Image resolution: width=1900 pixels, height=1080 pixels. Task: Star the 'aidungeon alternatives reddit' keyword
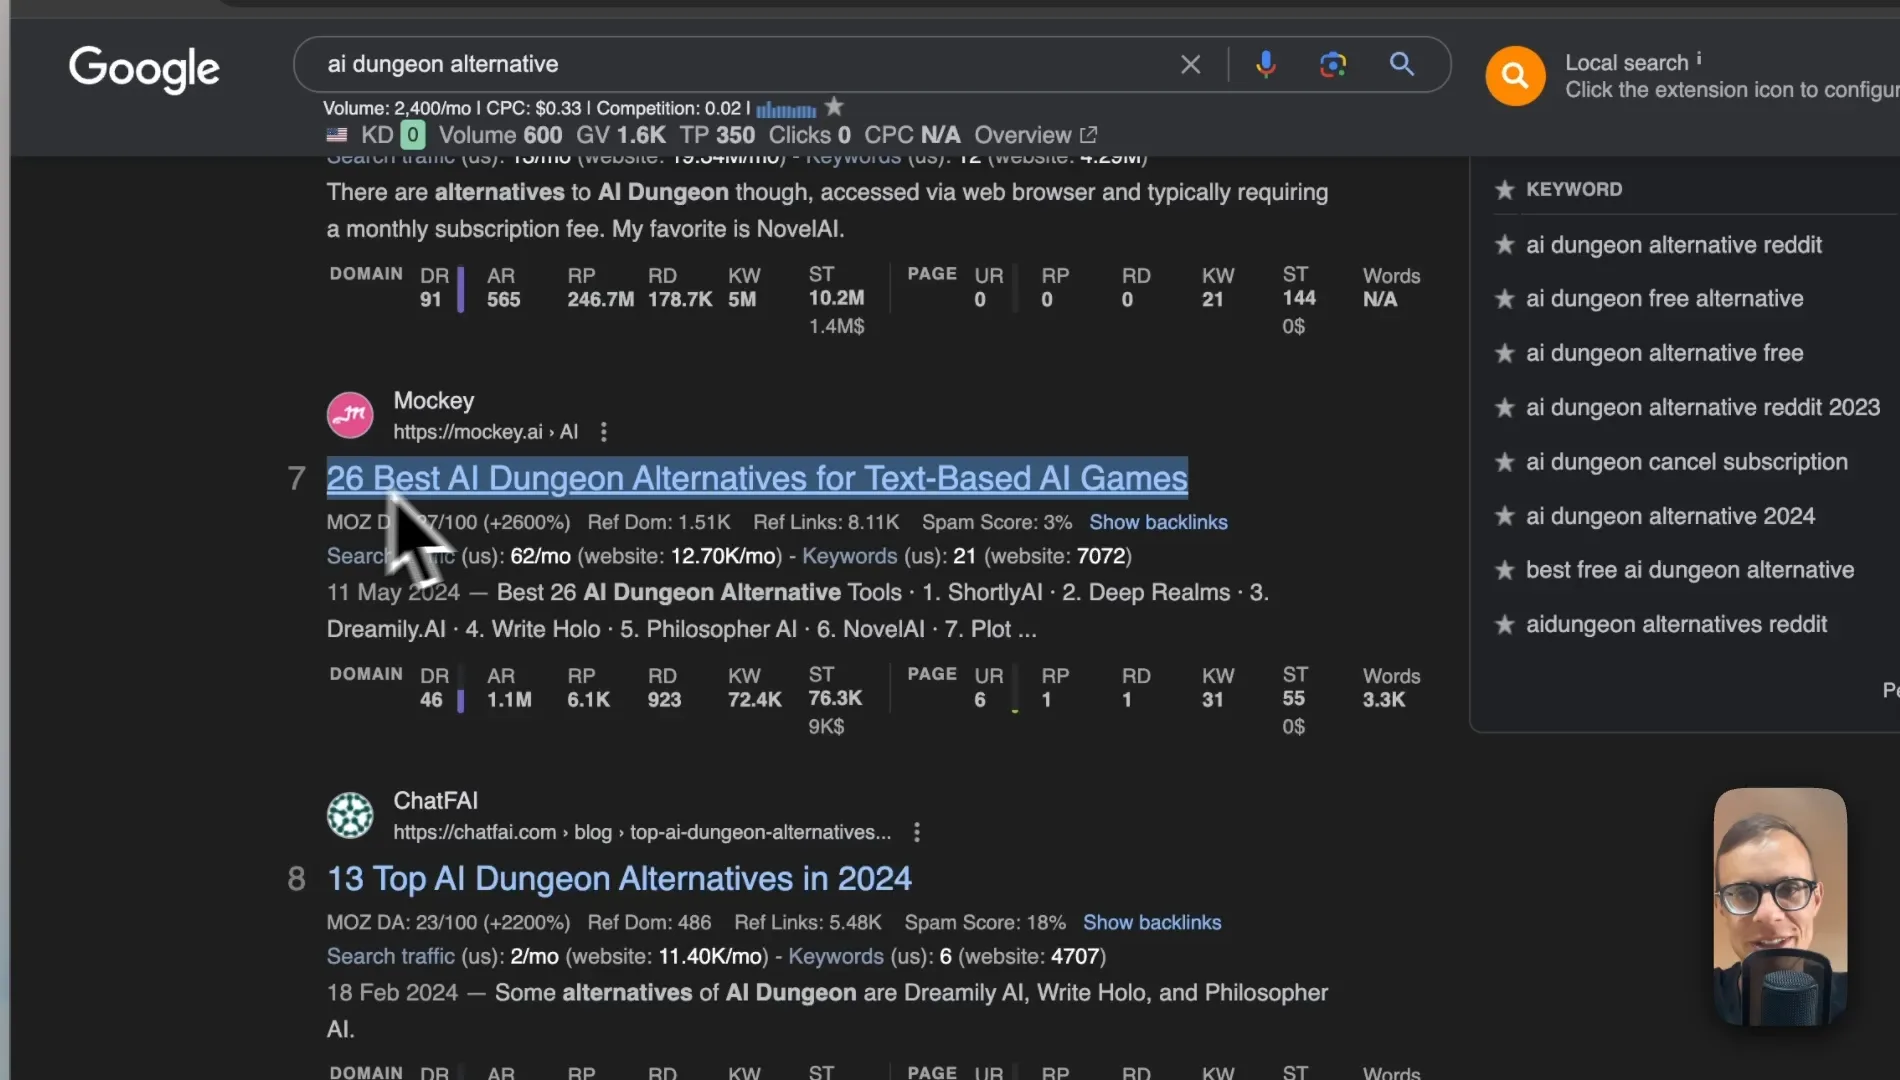[1504, 625]
